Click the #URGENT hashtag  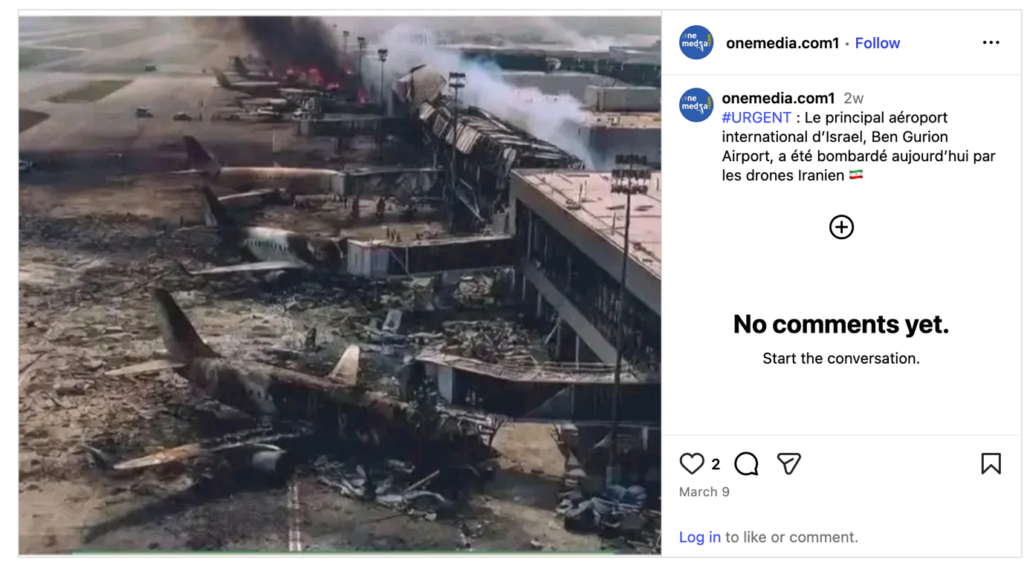756,118
